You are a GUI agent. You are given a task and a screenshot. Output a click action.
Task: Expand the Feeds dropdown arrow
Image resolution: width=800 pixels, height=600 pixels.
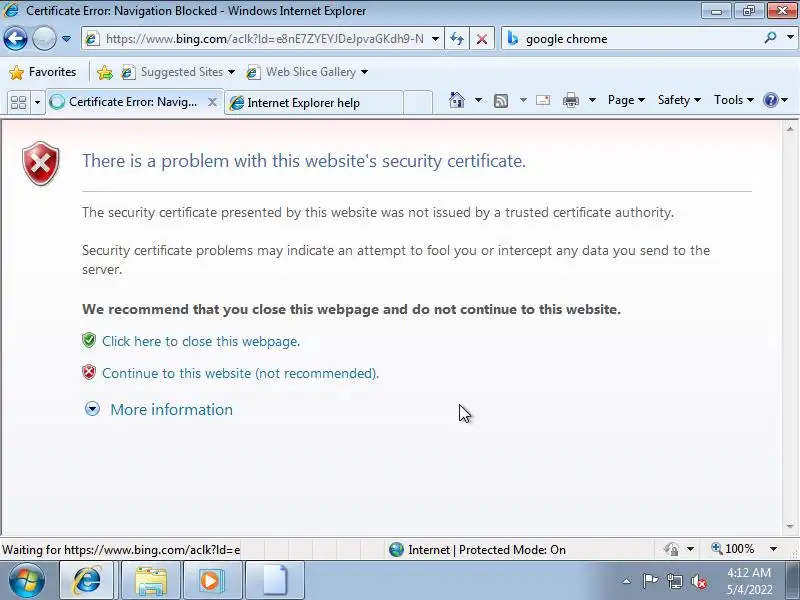coord(523,100)
